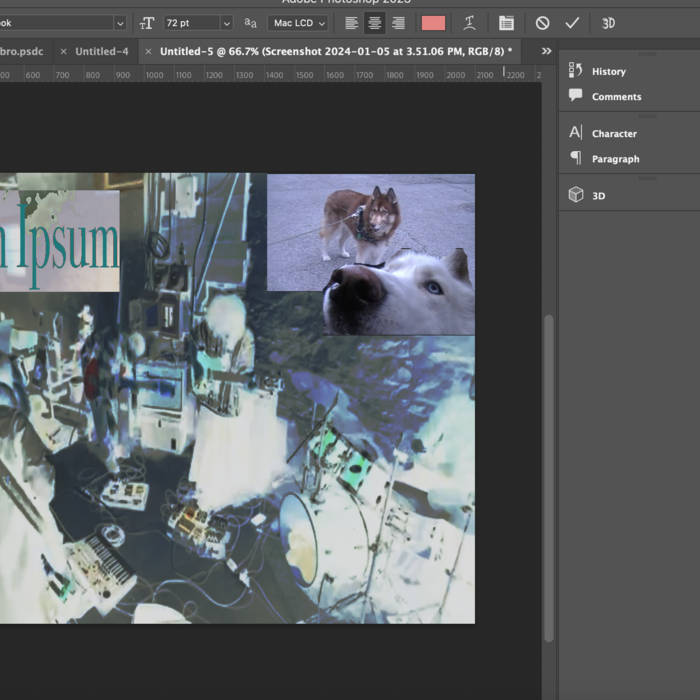Show more document tabs with double chevron

(546, 51)
